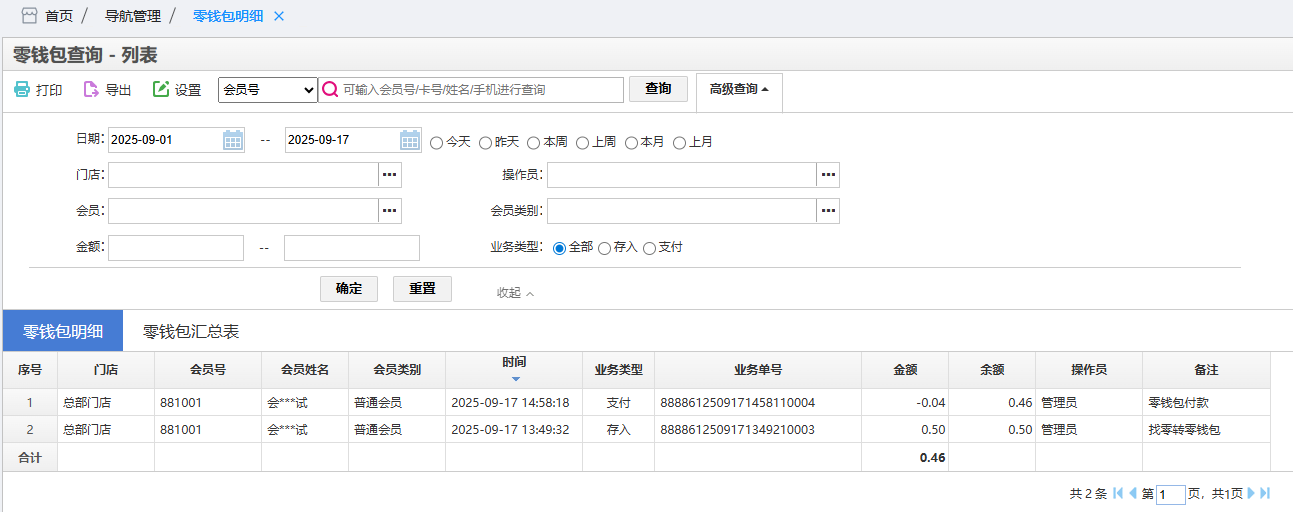Open the 会员号 search type dropdown
The height and width of the screenshot is (512, 1293).
click(x=267, y=90)
